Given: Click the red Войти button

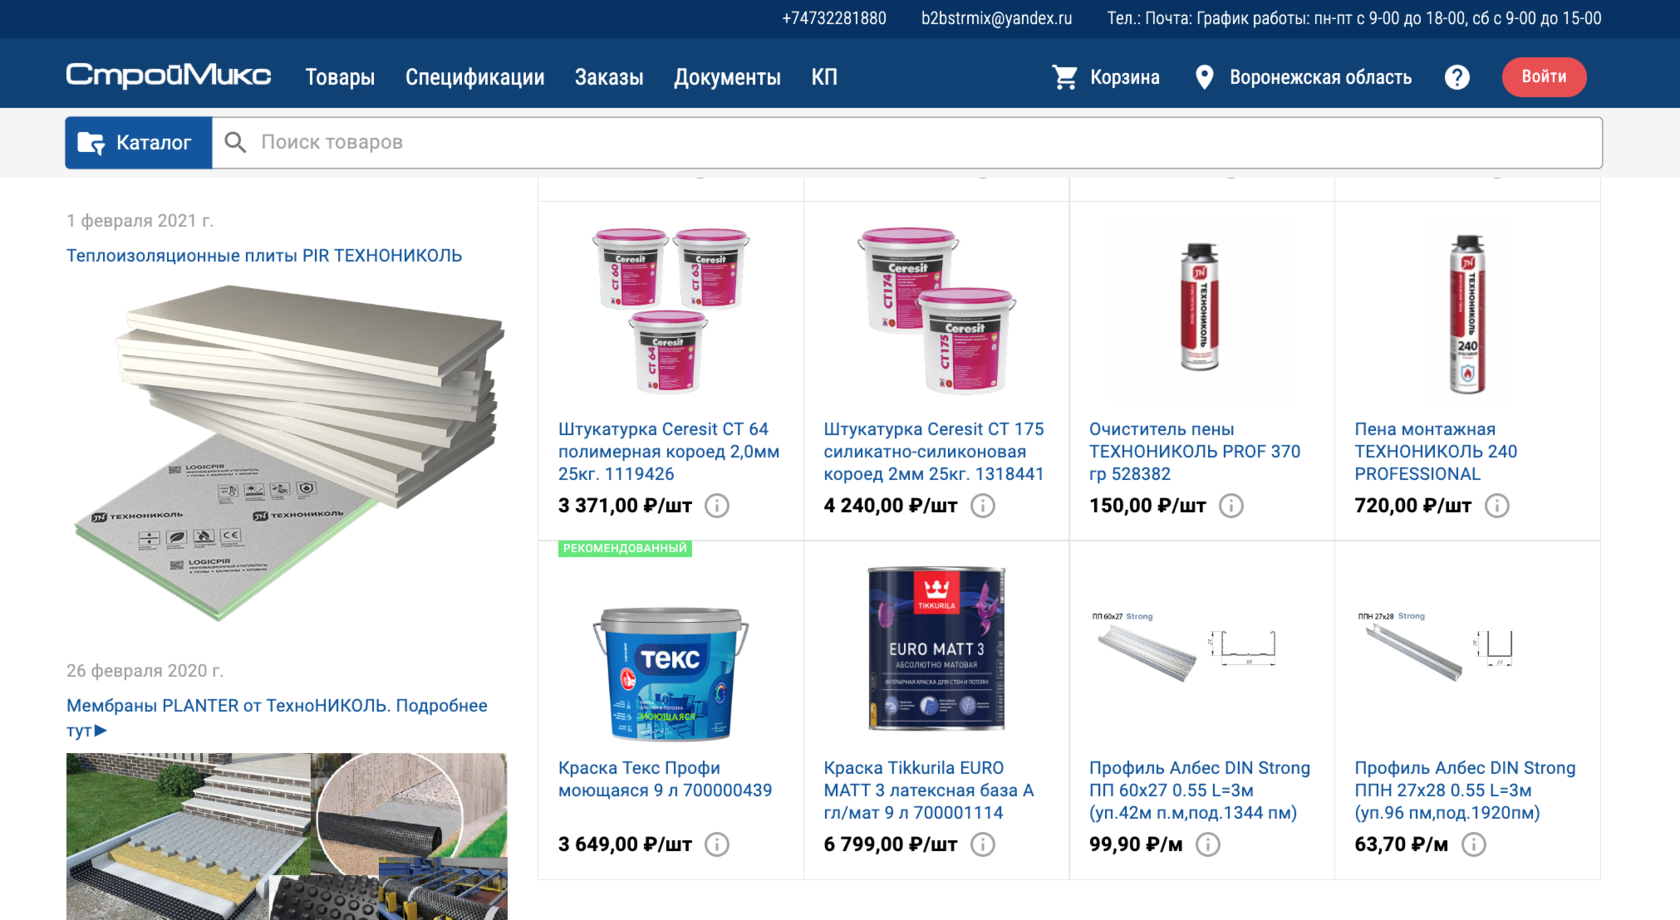Looking at the screenshot, I should [1544, 77].
